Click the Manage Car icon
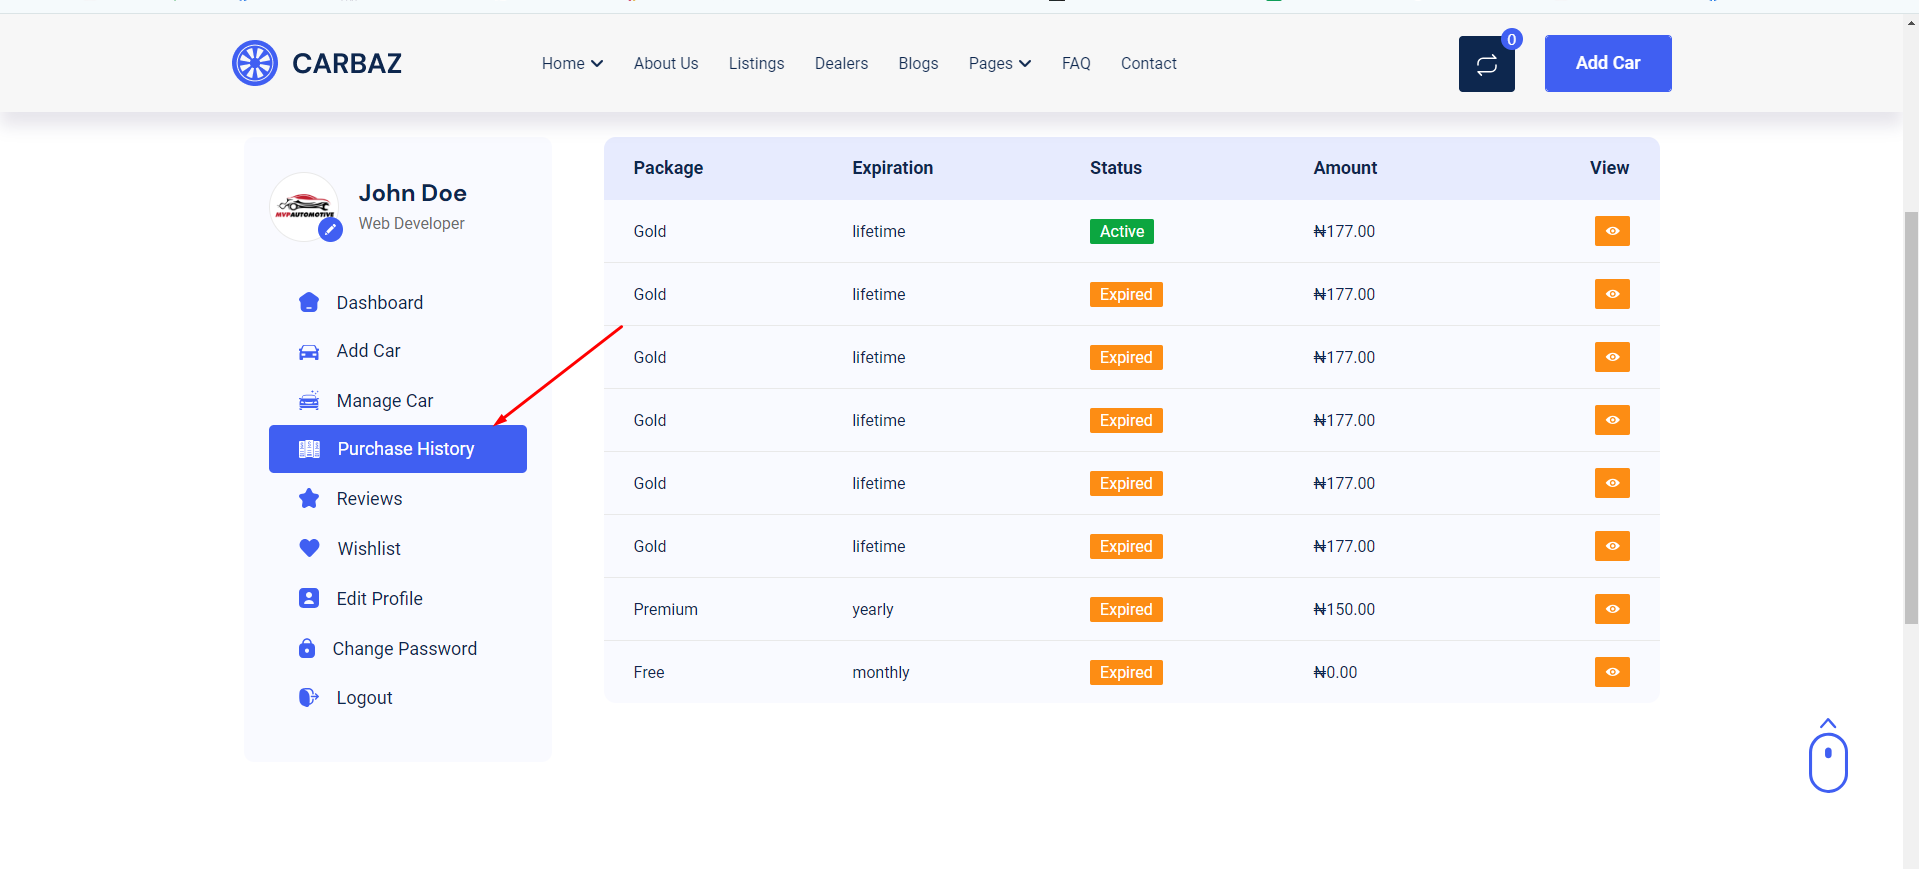Image resolution: width=1919 pixels, height=869 pixels. click(x=309, y=401)
